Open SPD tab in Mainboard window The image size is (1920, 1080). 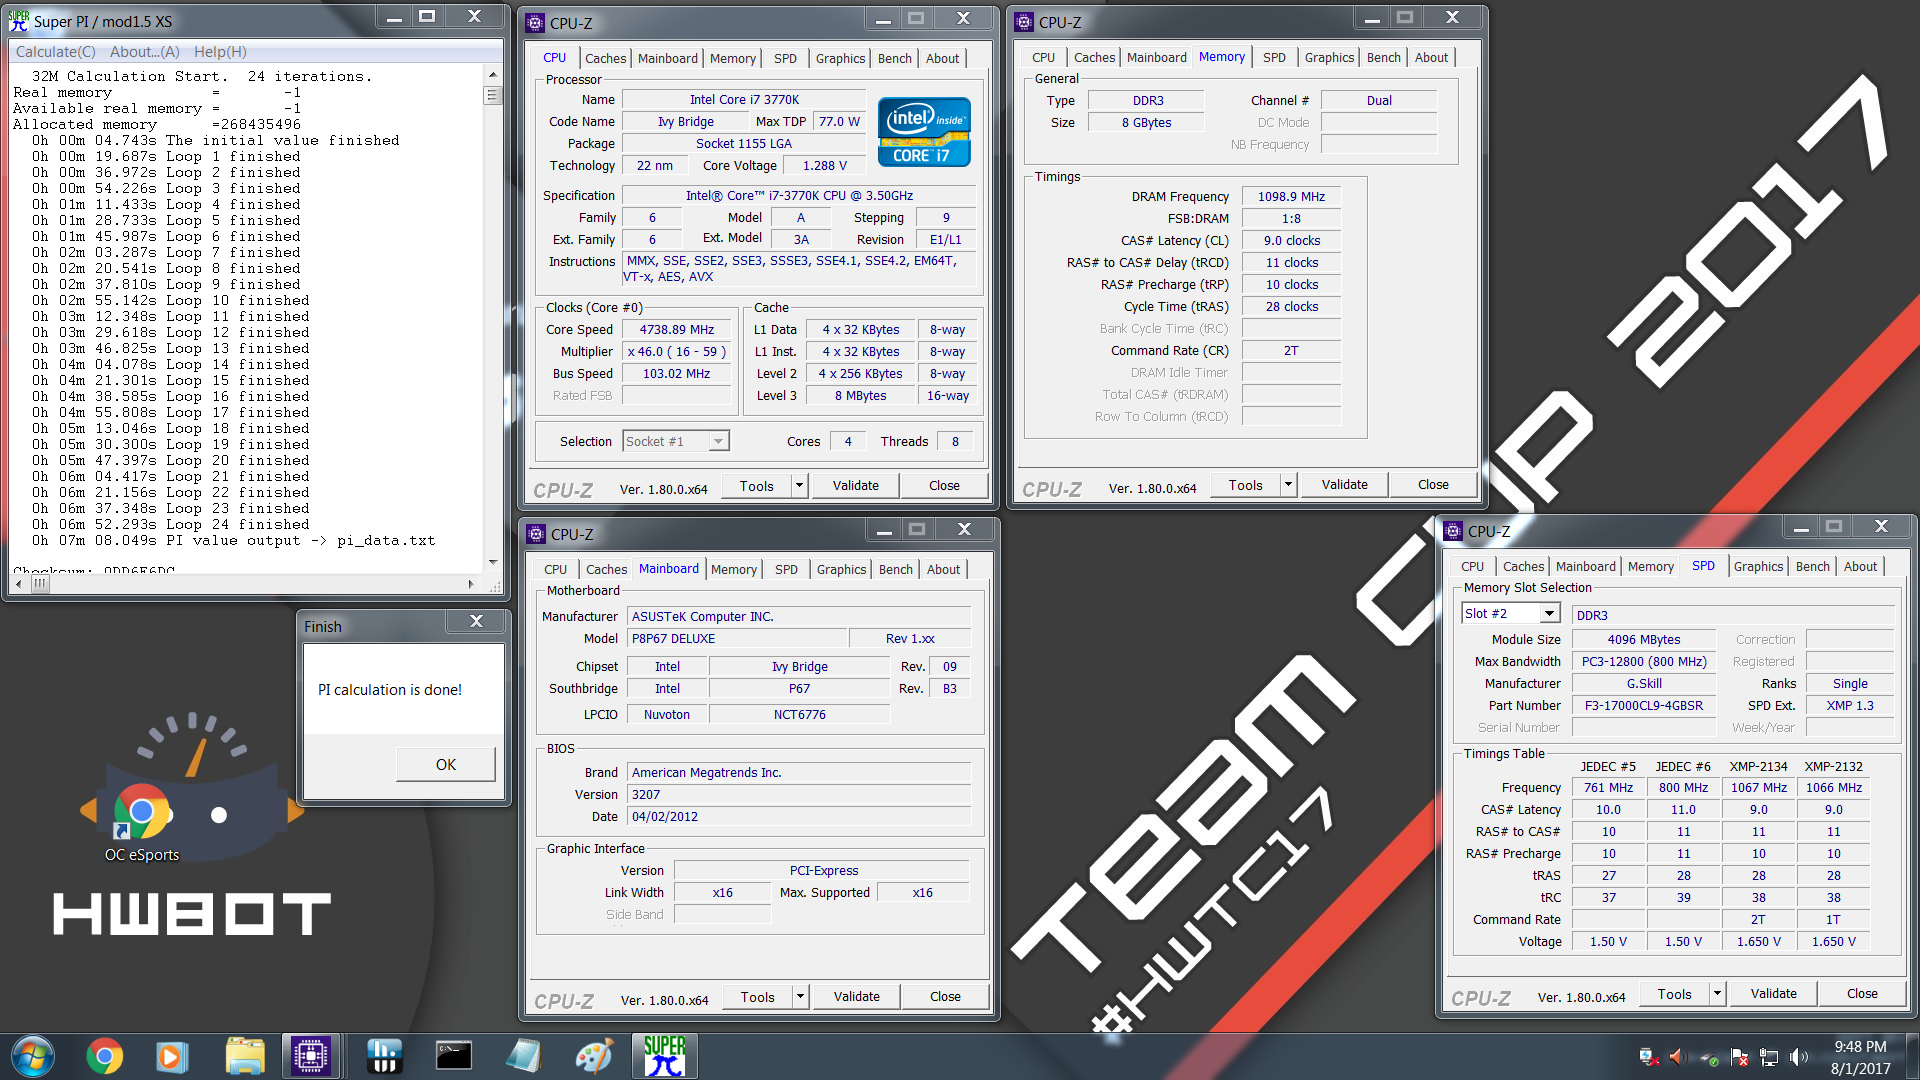pyautogui.click(x=786, y=569)
